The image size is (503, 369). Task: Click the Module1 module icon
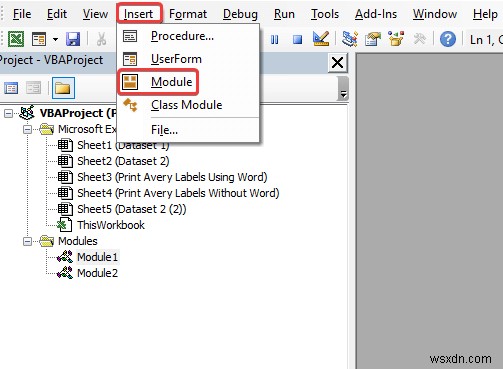click(65, 257)
